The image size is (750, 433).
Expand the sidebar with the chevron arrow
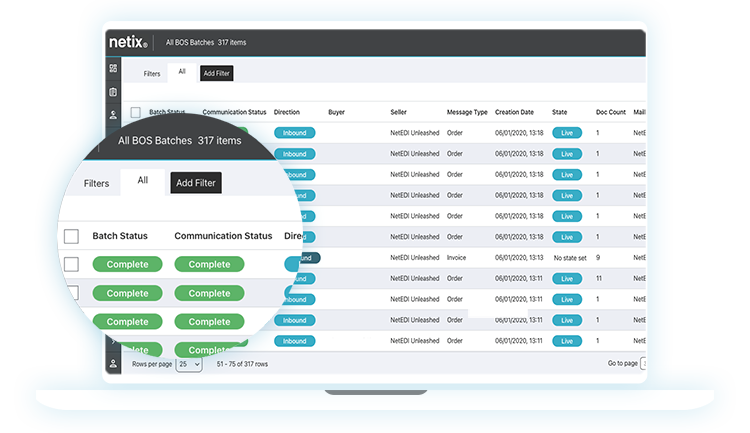pos(113,342)
